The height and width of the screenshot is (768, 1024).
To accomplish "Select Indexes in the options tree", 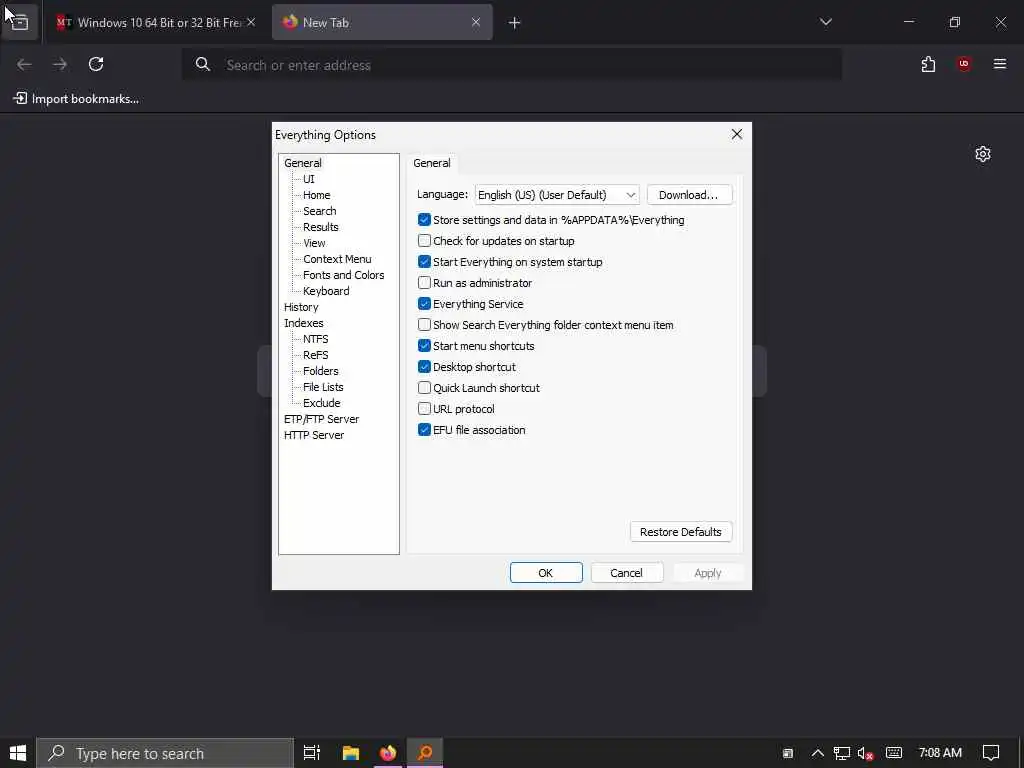I will [304, 323].
